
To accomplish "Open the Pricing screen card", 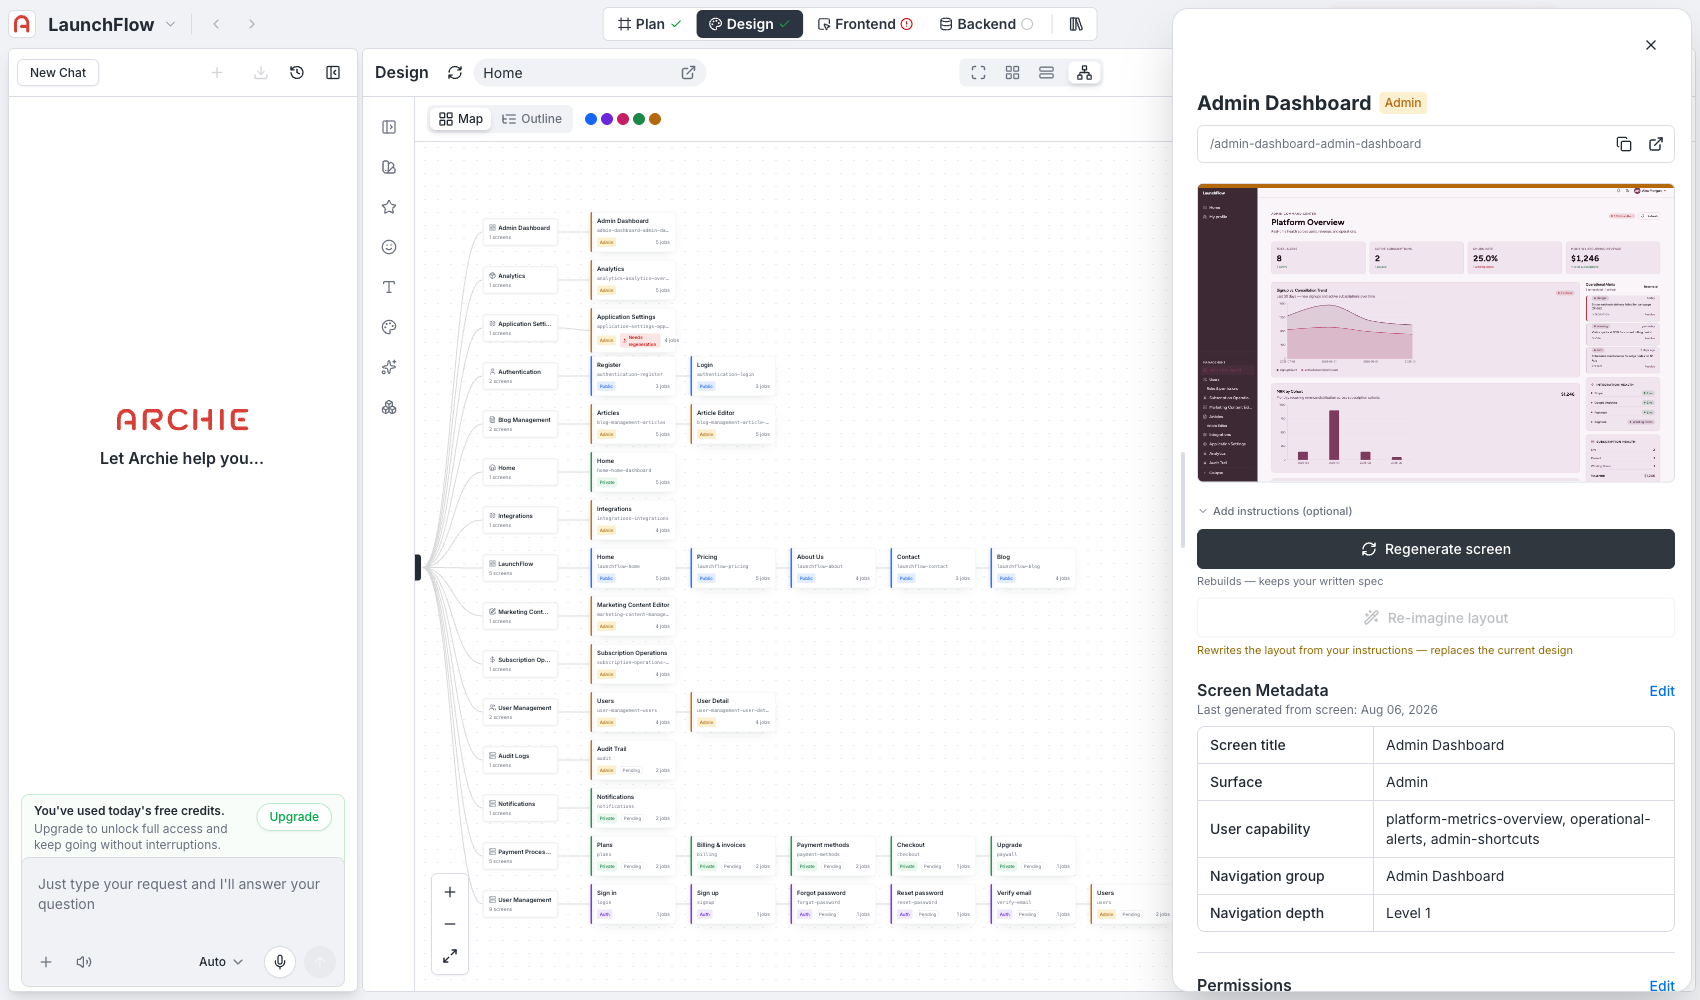I will (x=733, y=567).
